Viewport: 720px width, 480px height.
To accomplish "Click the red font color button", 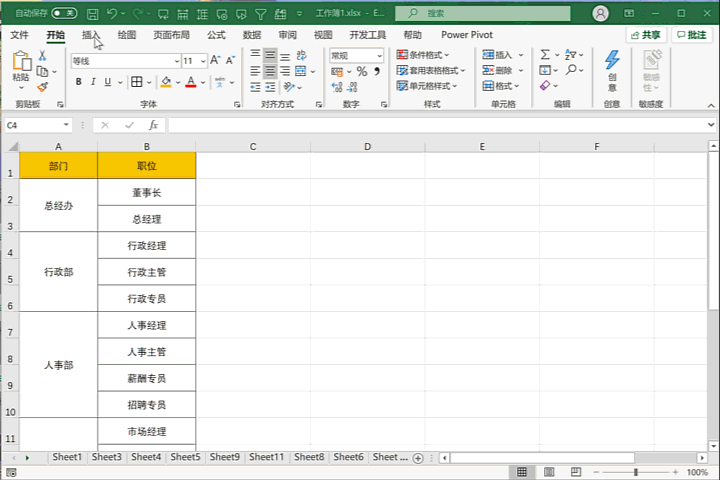I will 191,82.
